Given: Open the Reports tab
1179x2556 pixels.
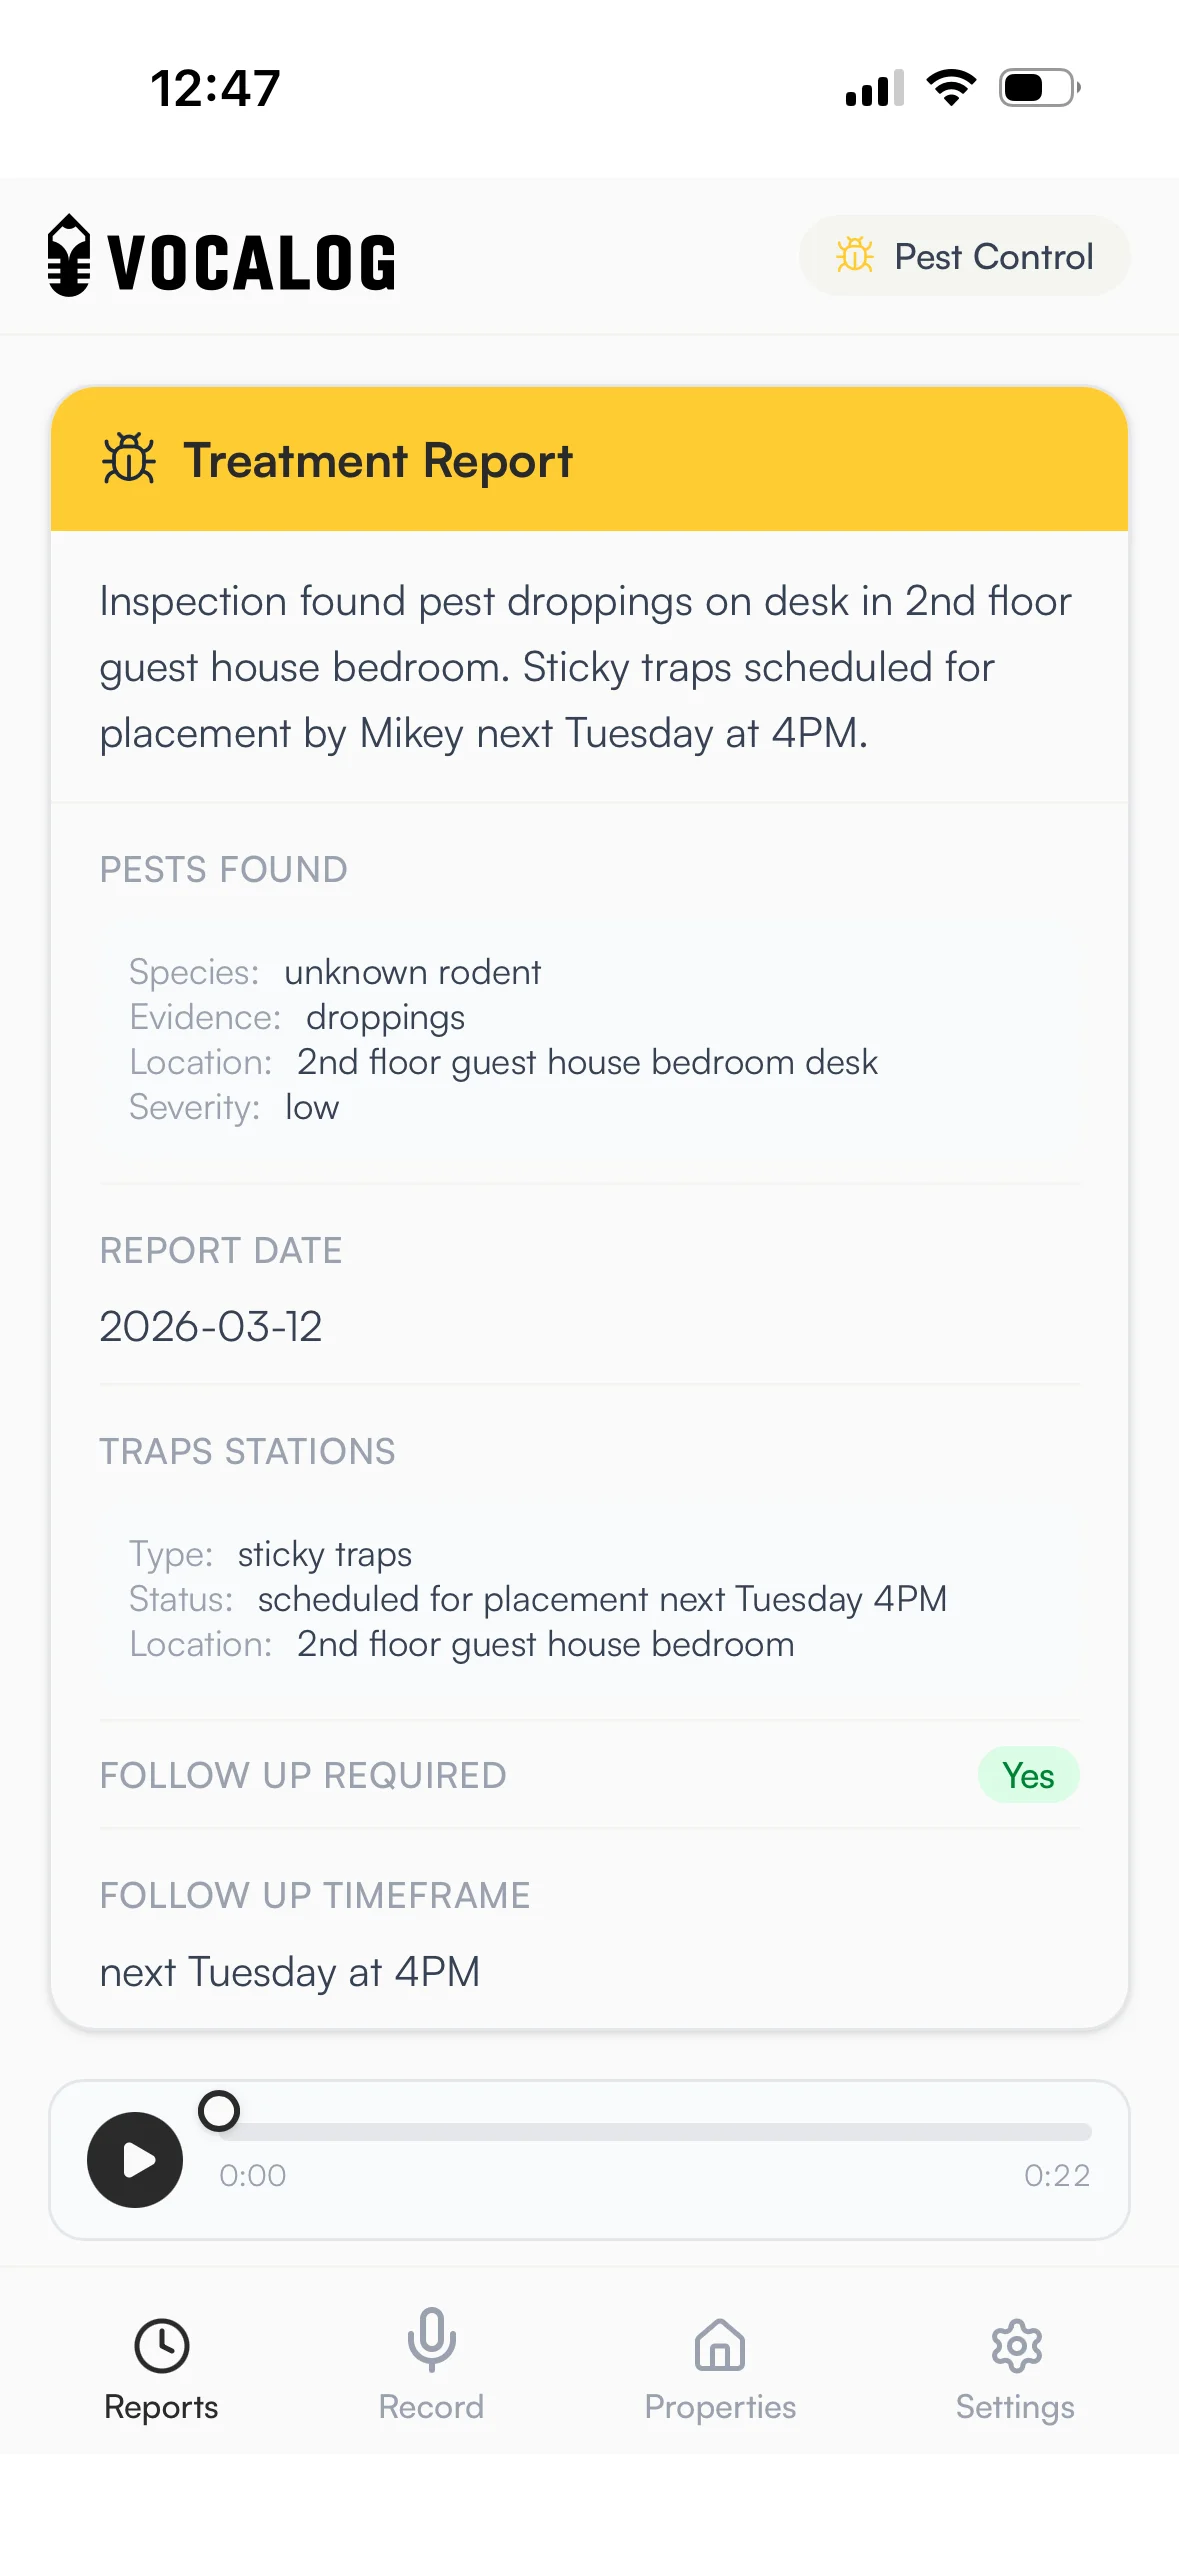Looking at the screenshot, I should pyautogui.click(x=161, y=2367).
